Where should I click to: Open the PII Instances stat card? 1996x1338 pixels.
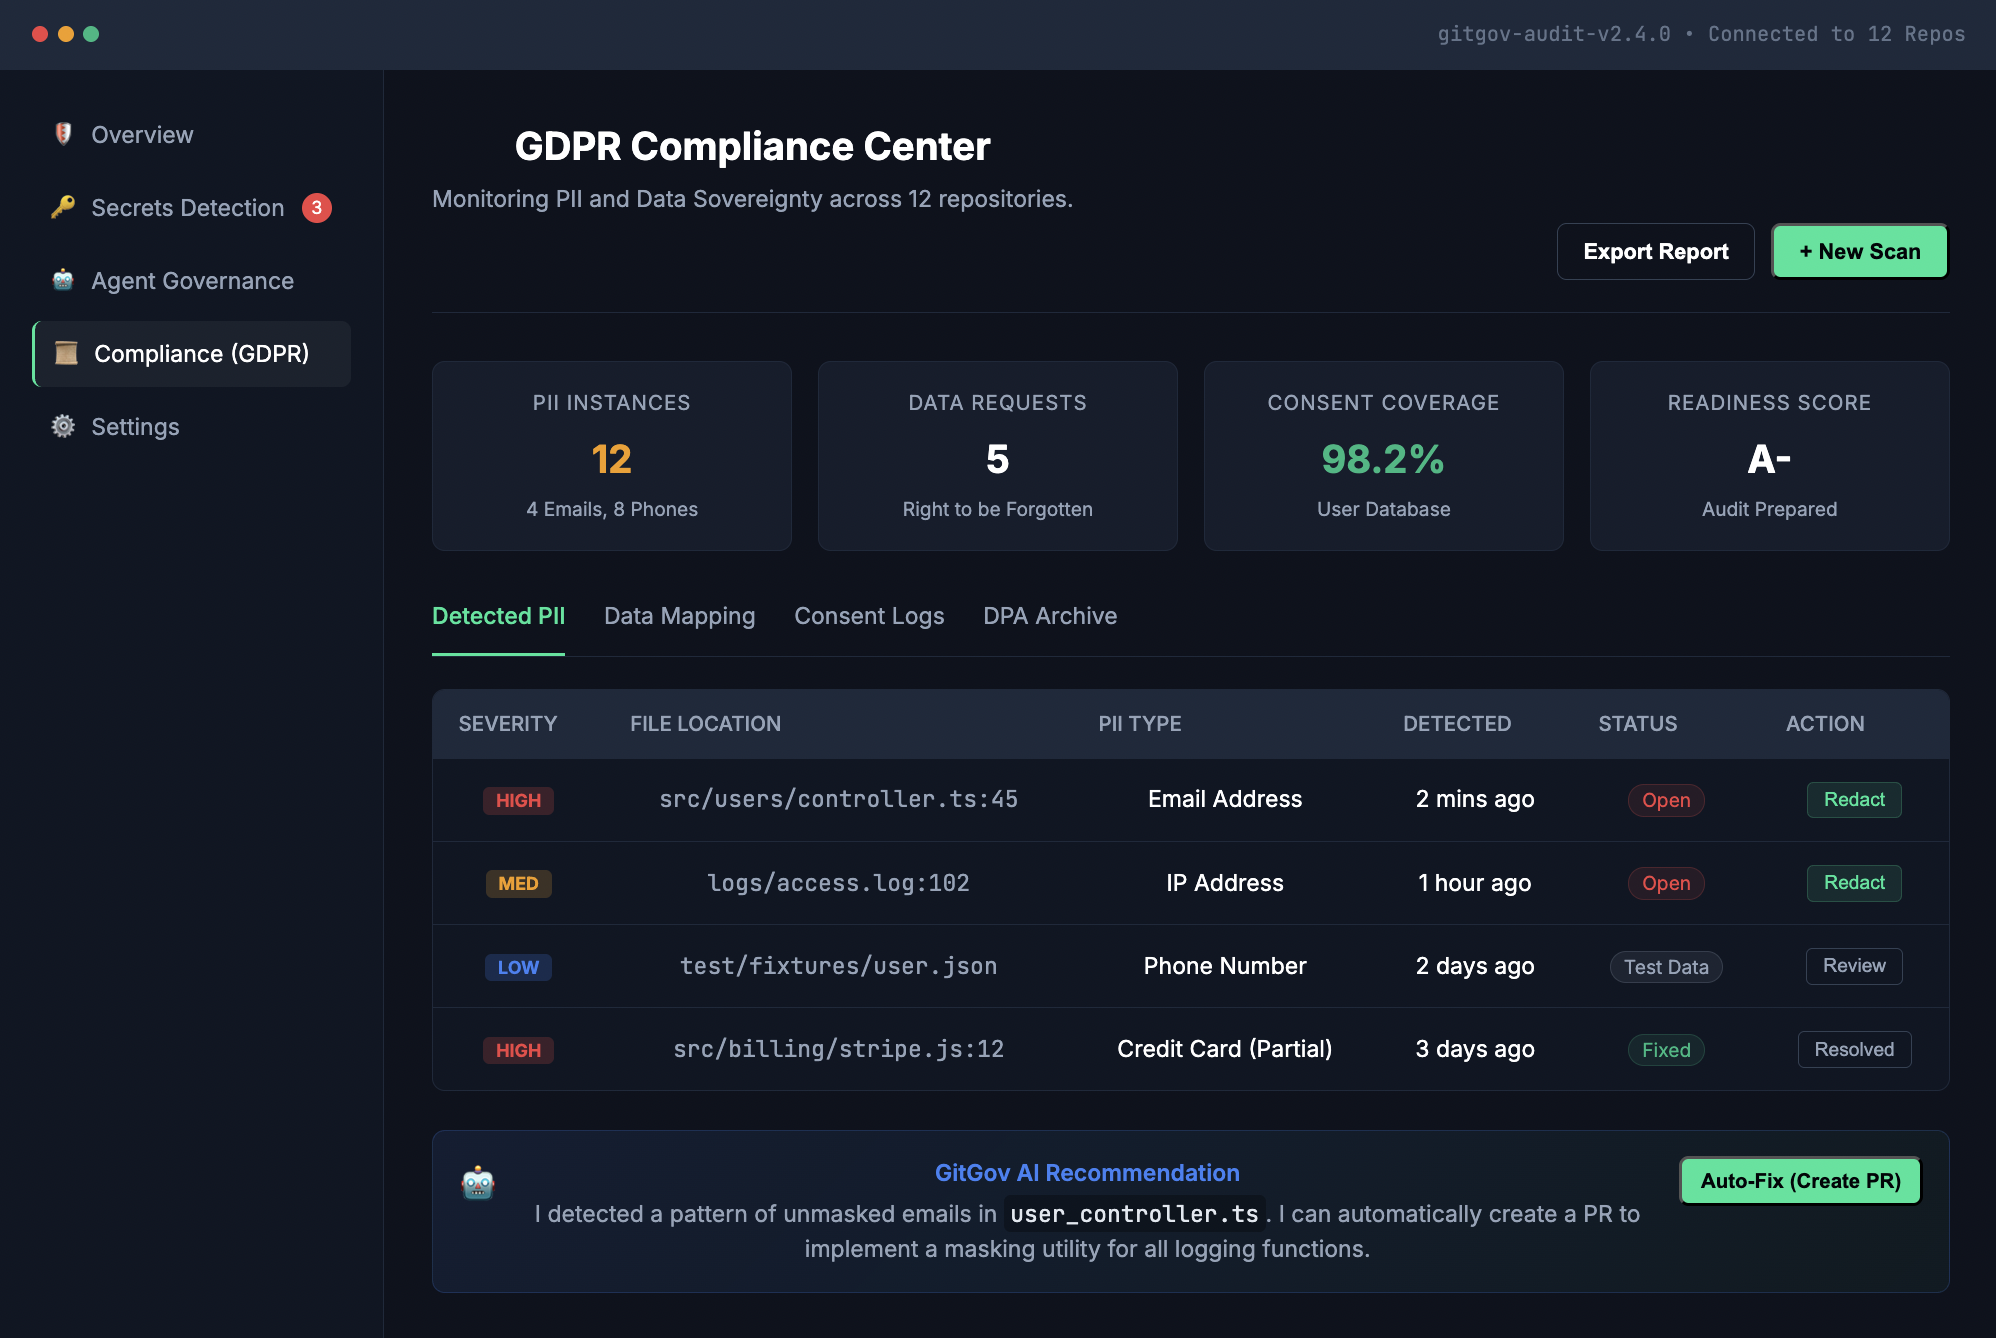611,456
